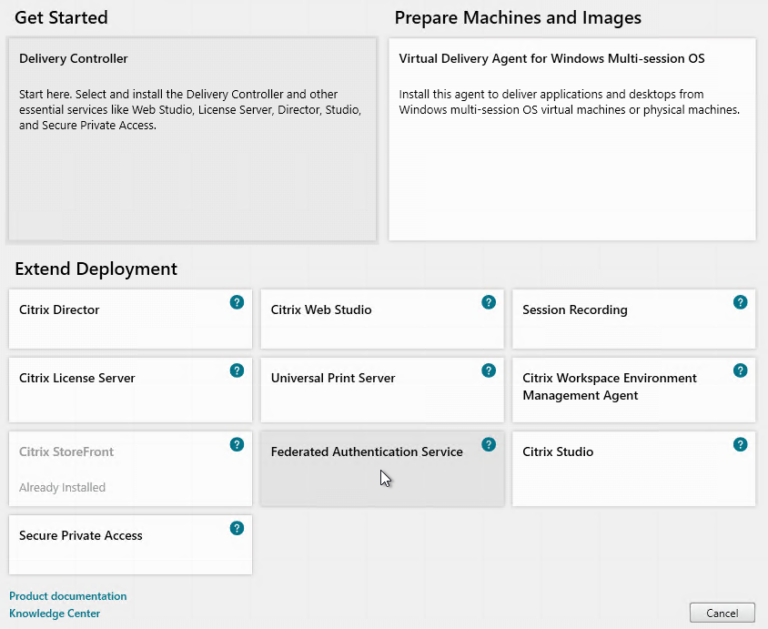Viewport: 768px width, 629px height.
Task: Show help for Citrix License Server
Action: pyautogui.click(x=237, y=370)
